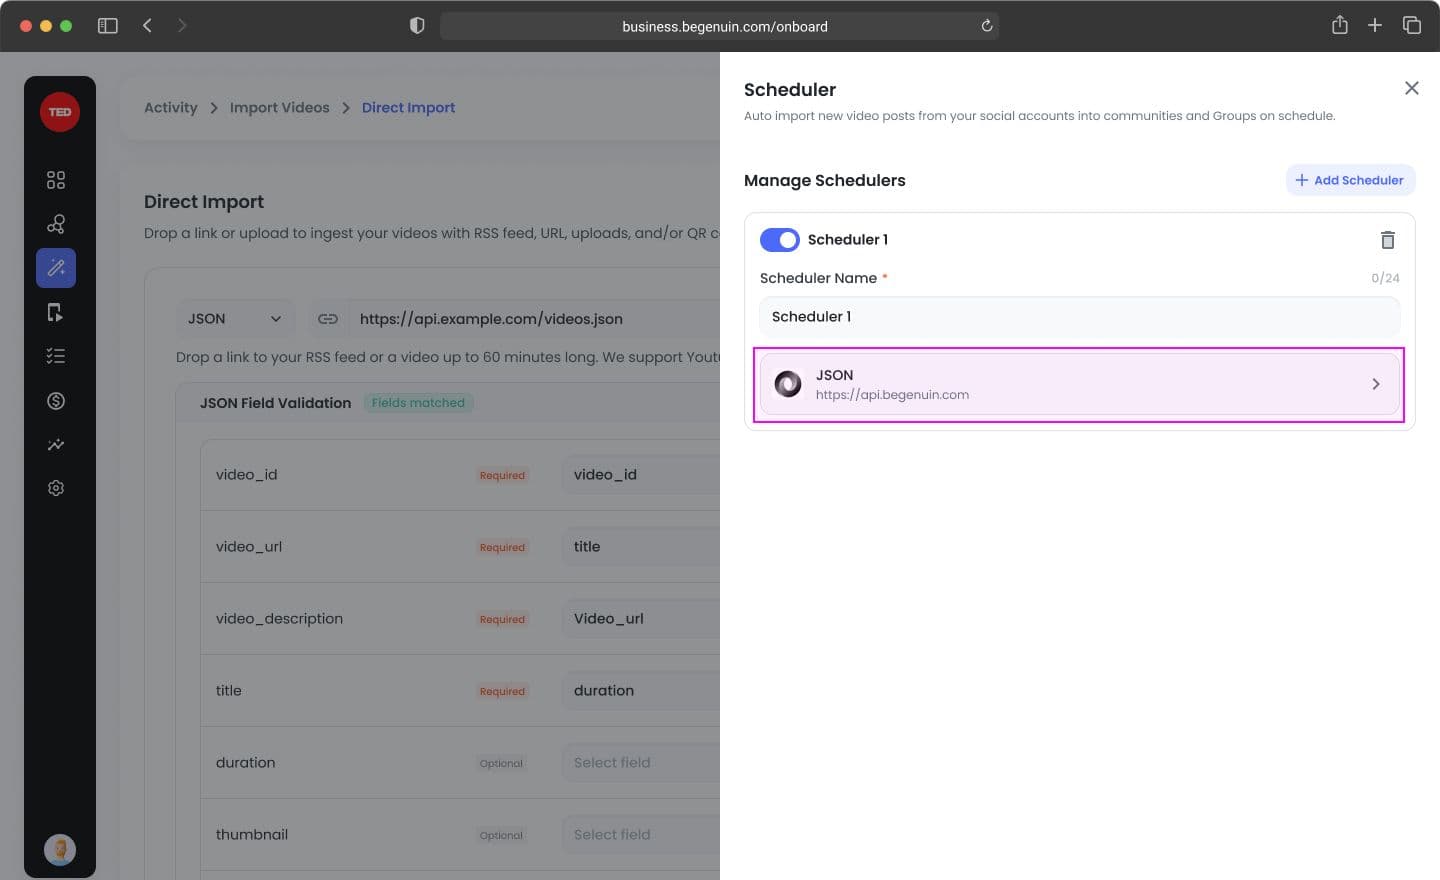The width and height of the screenshot is (1440, 880).
Task: Open the video file icon in sidebar
Action: 56,312
